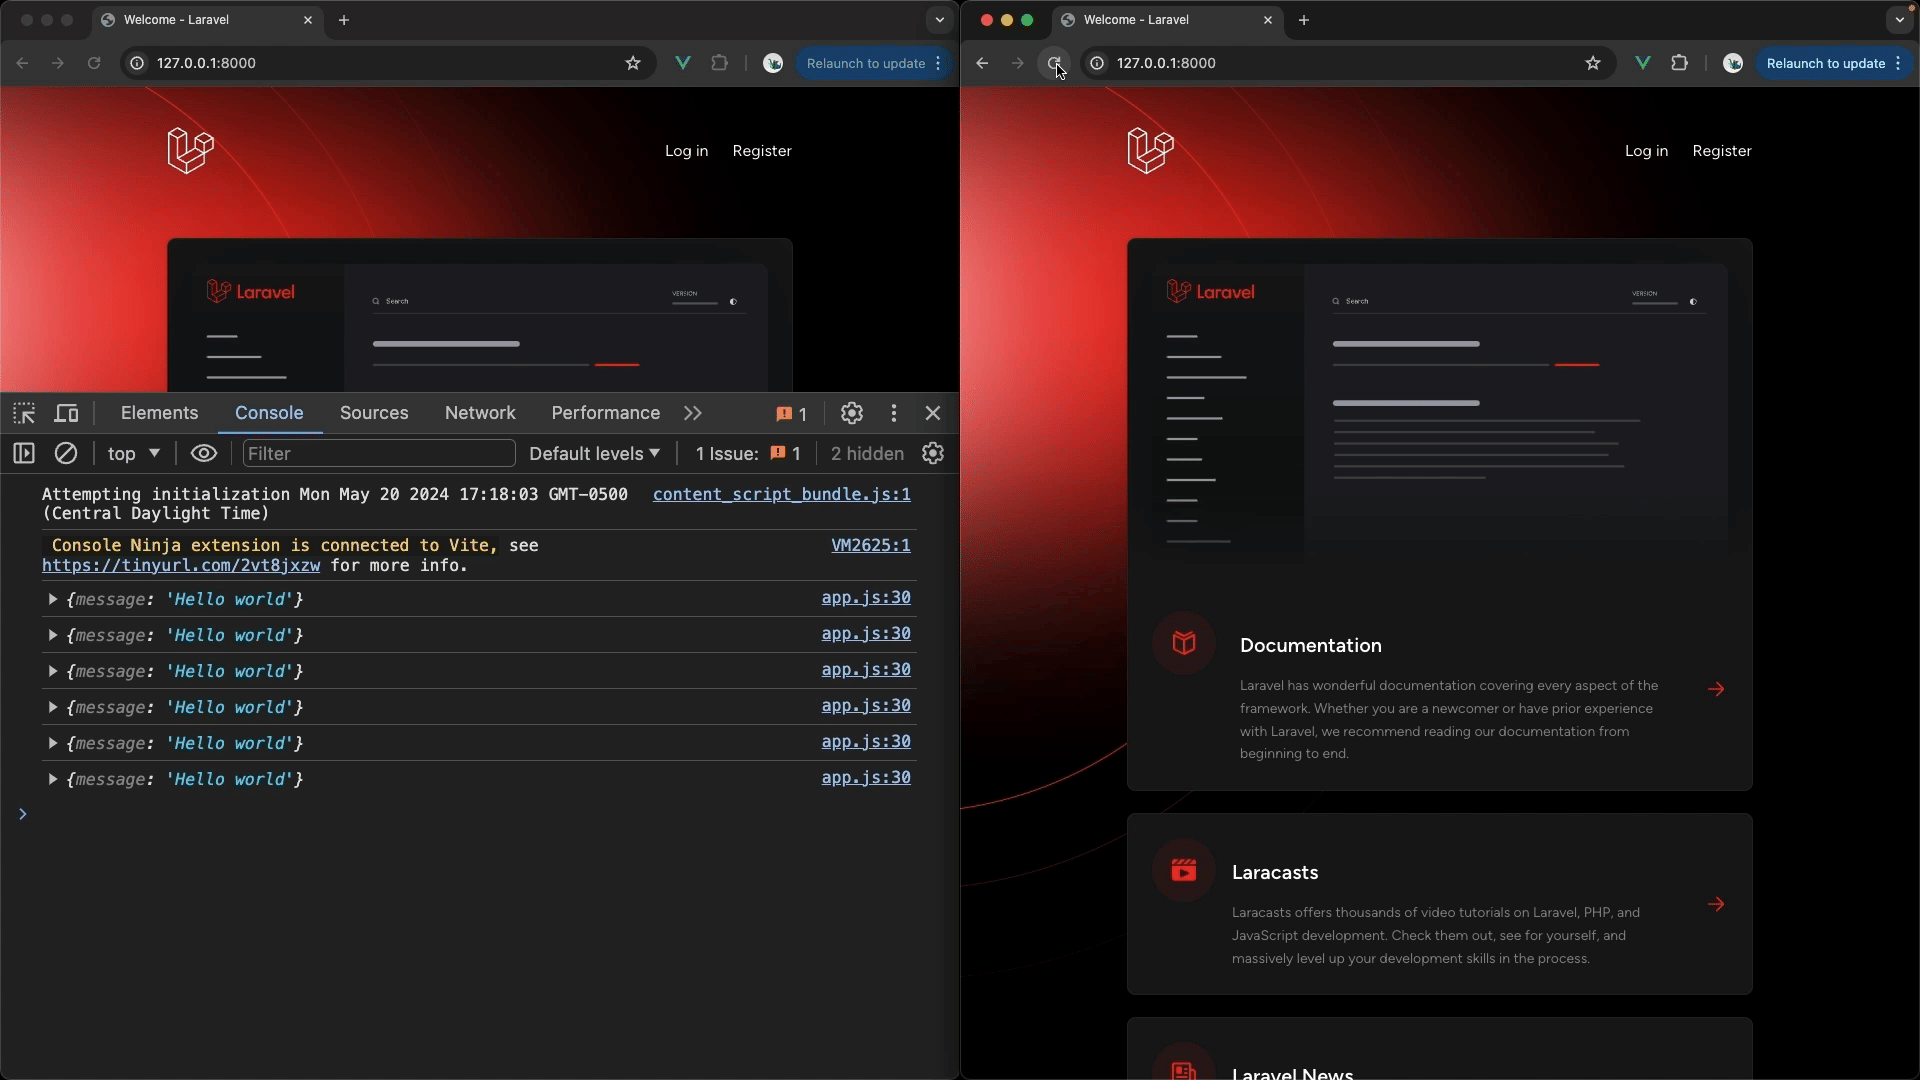Viewport: 1920px width, 1080px height.
Task: Open the JavaScript context 'top' dropdown
Action: [134, 454]
